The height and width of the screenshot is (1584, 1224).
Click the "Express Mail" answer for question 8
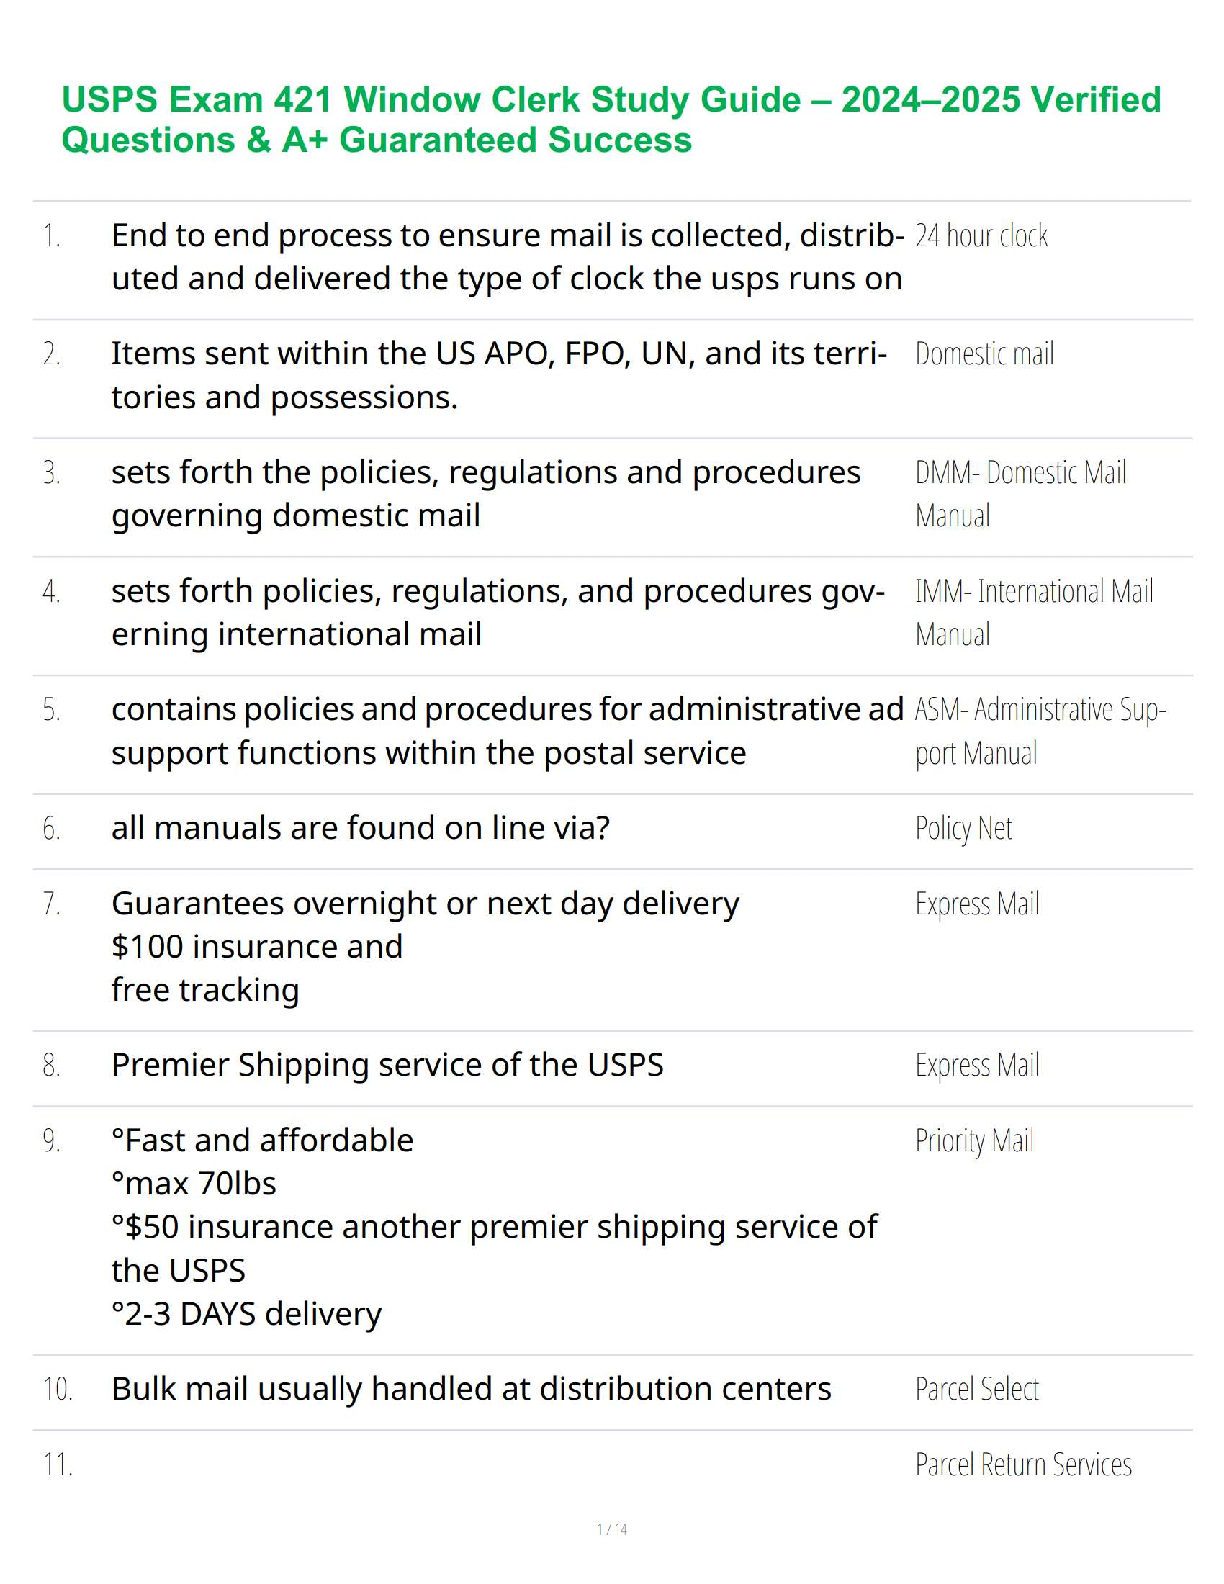[x=977, y=1066]
